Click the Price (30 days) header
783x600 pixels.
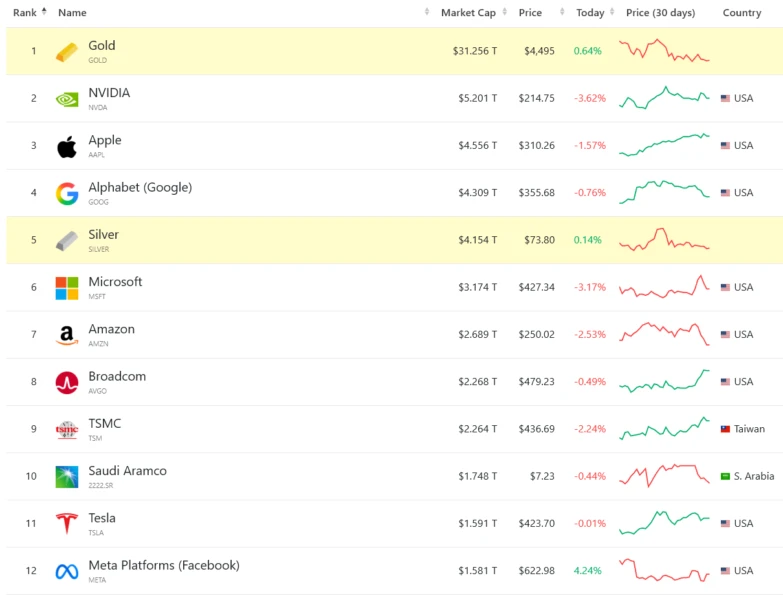pos(660,13)
